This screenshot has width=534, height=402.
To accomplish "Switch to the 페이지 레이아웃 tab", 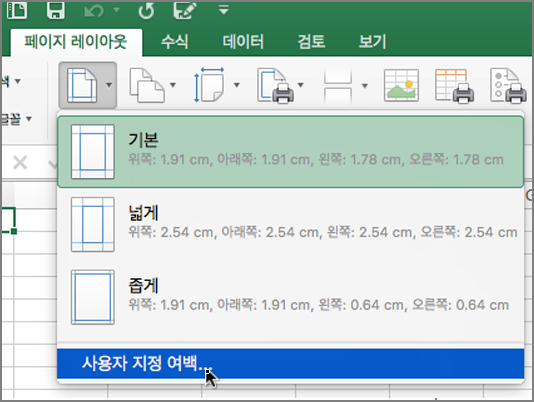I will (76, 42).
